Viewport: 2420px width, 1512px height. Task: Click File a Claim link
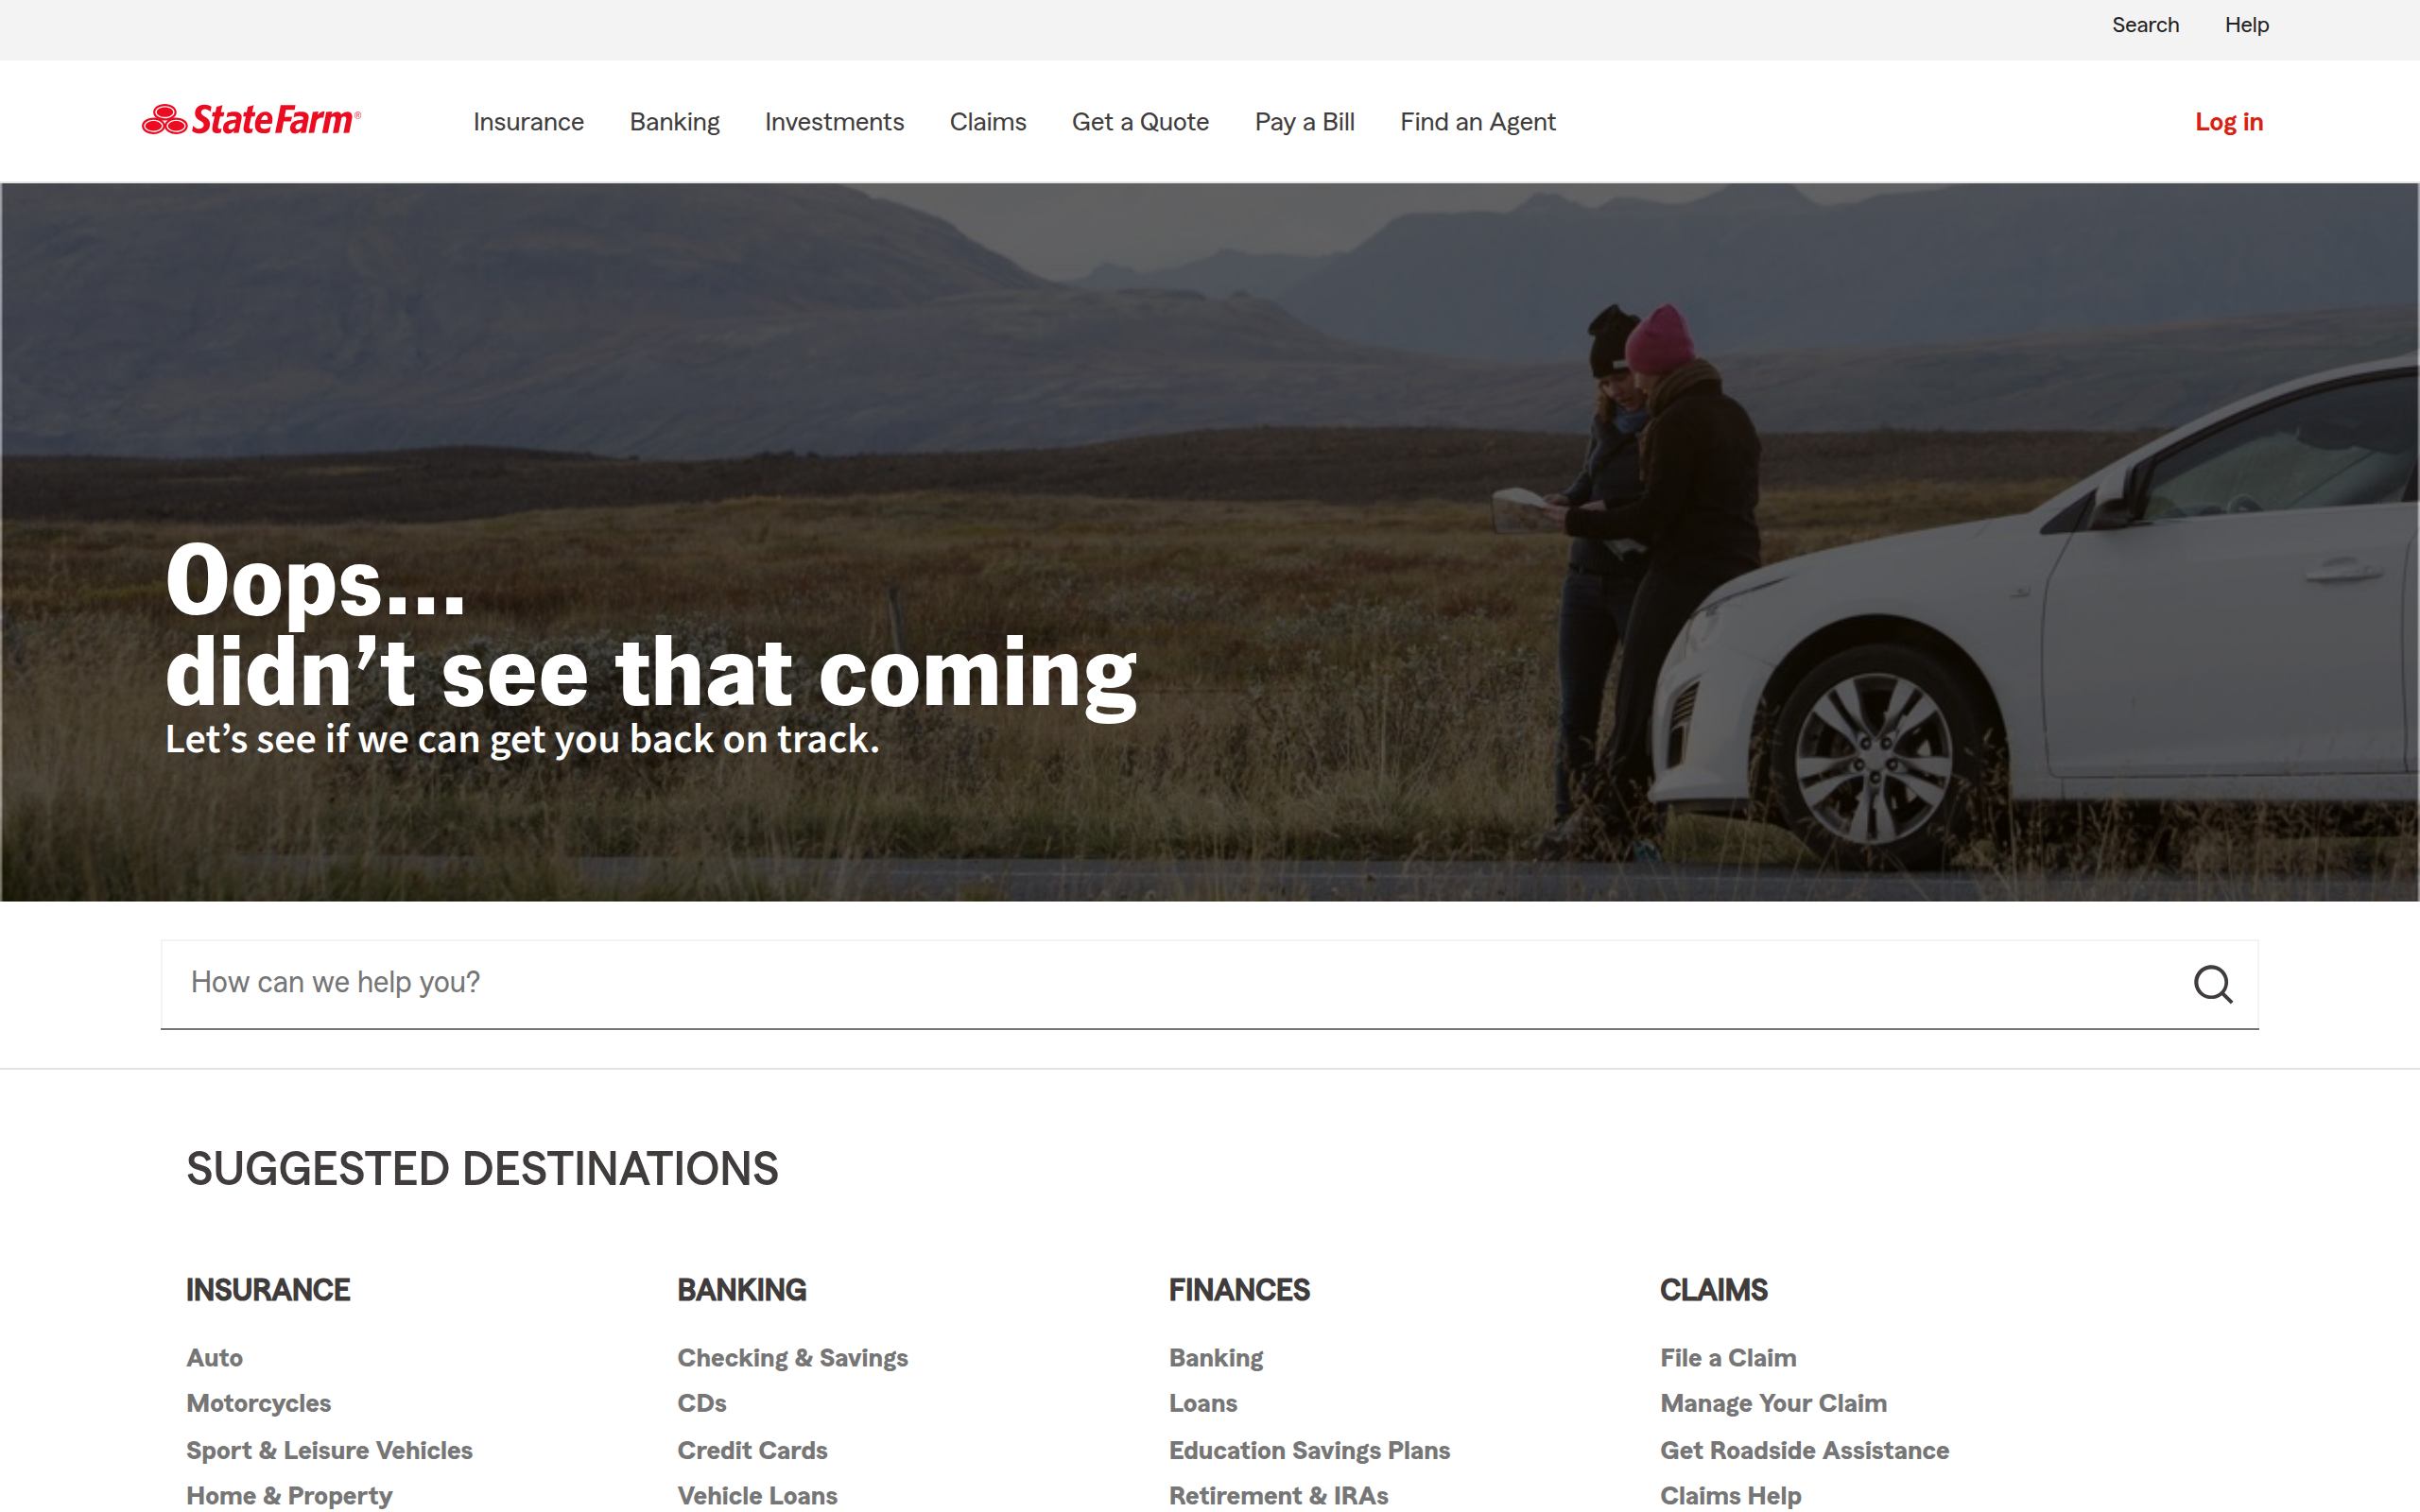point(1727,1358)
